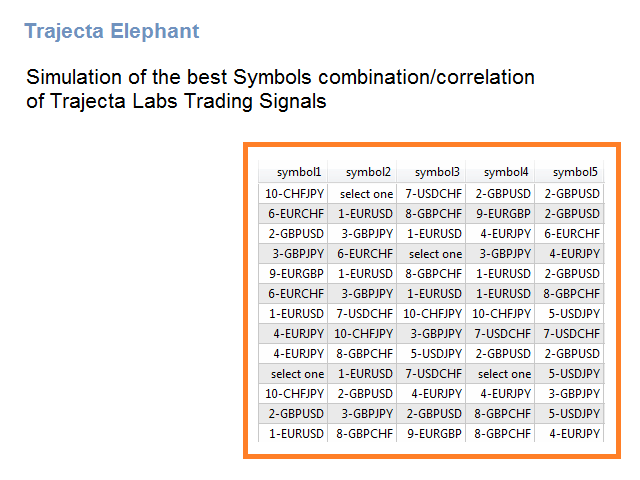640x480 pixels.
Task: Open the 'select one' dropdown in first row symbol2
Action: click(362, 194)
